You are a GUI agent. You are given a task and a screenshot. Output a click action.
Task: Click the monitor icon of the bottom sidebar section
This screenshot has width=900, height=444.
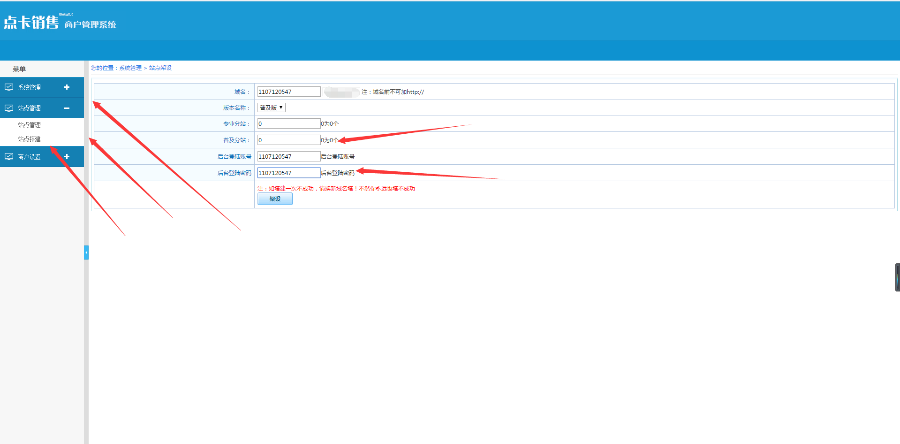click(9, 156)
